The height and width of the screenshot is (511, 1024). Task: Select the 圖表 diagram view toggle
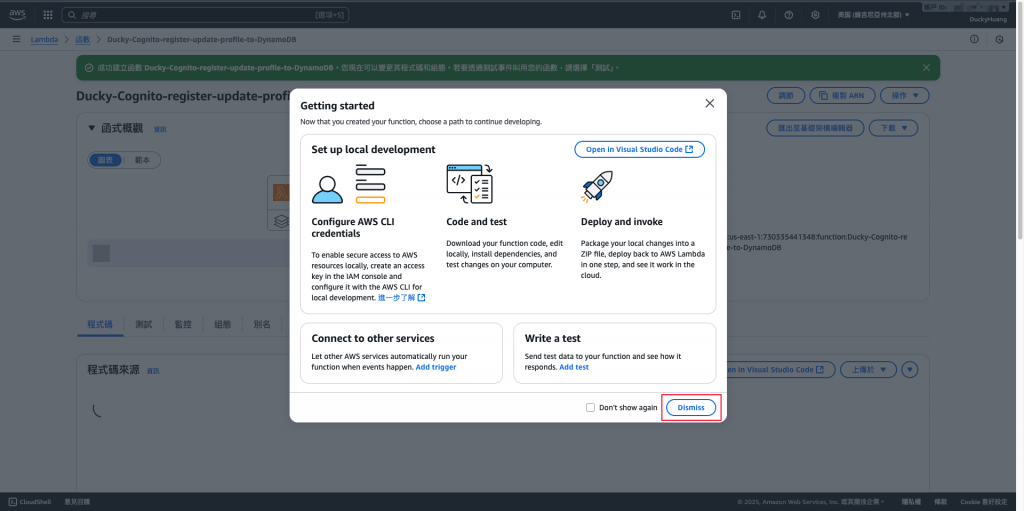coord(105,160)
